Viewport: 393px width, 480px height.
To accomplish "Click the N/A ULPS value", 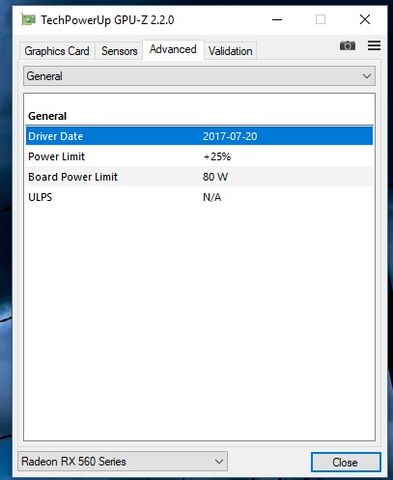I will coord(212,197).
